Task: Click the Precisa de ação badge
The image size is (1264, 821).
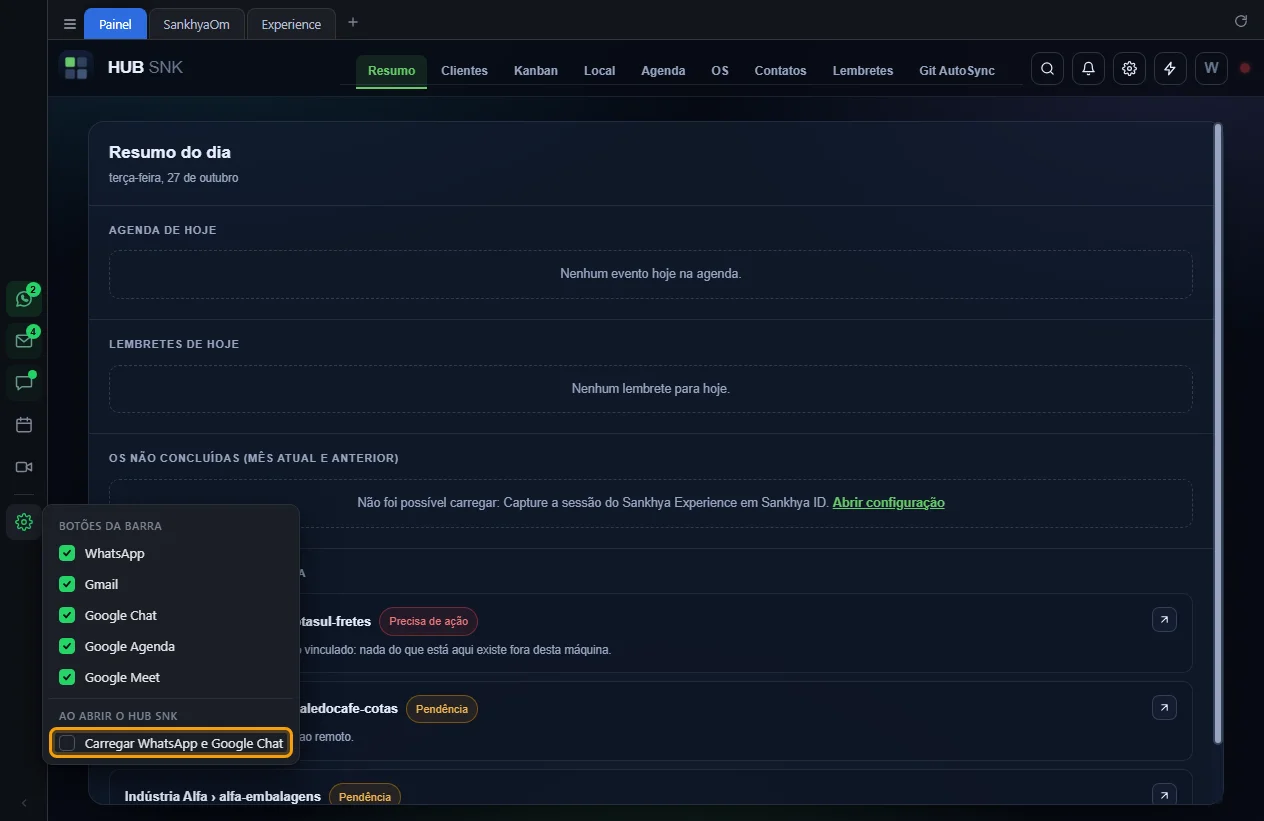Action: tap(428, 621)
